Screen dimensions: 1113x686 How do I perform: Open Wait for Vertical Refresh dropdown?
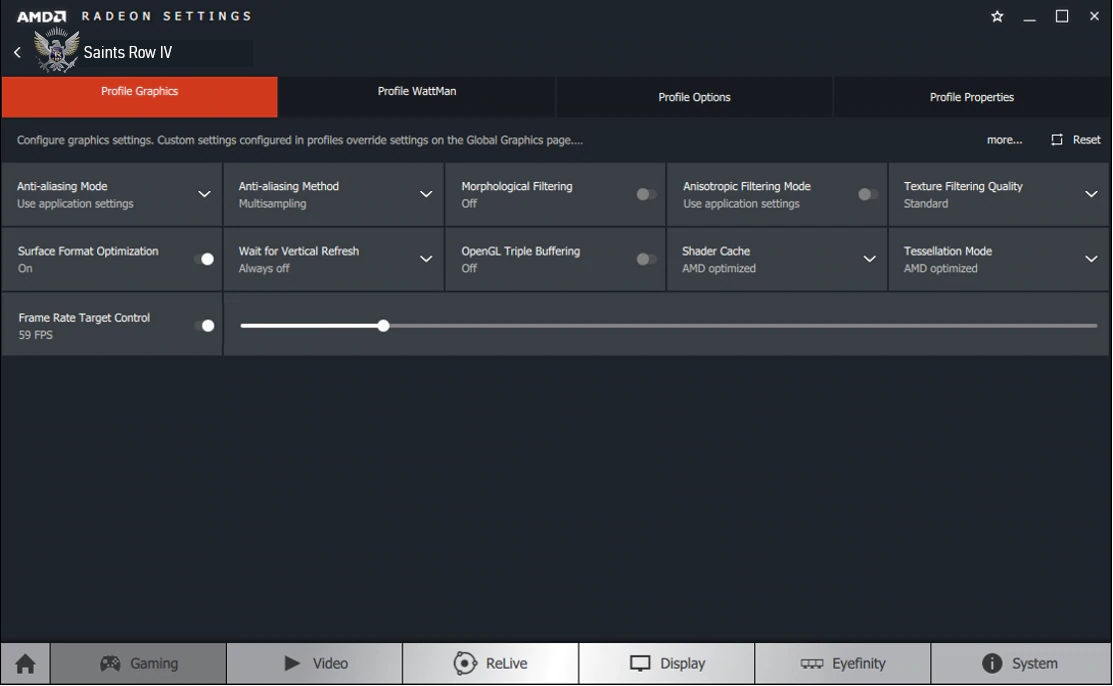point(426,259)
